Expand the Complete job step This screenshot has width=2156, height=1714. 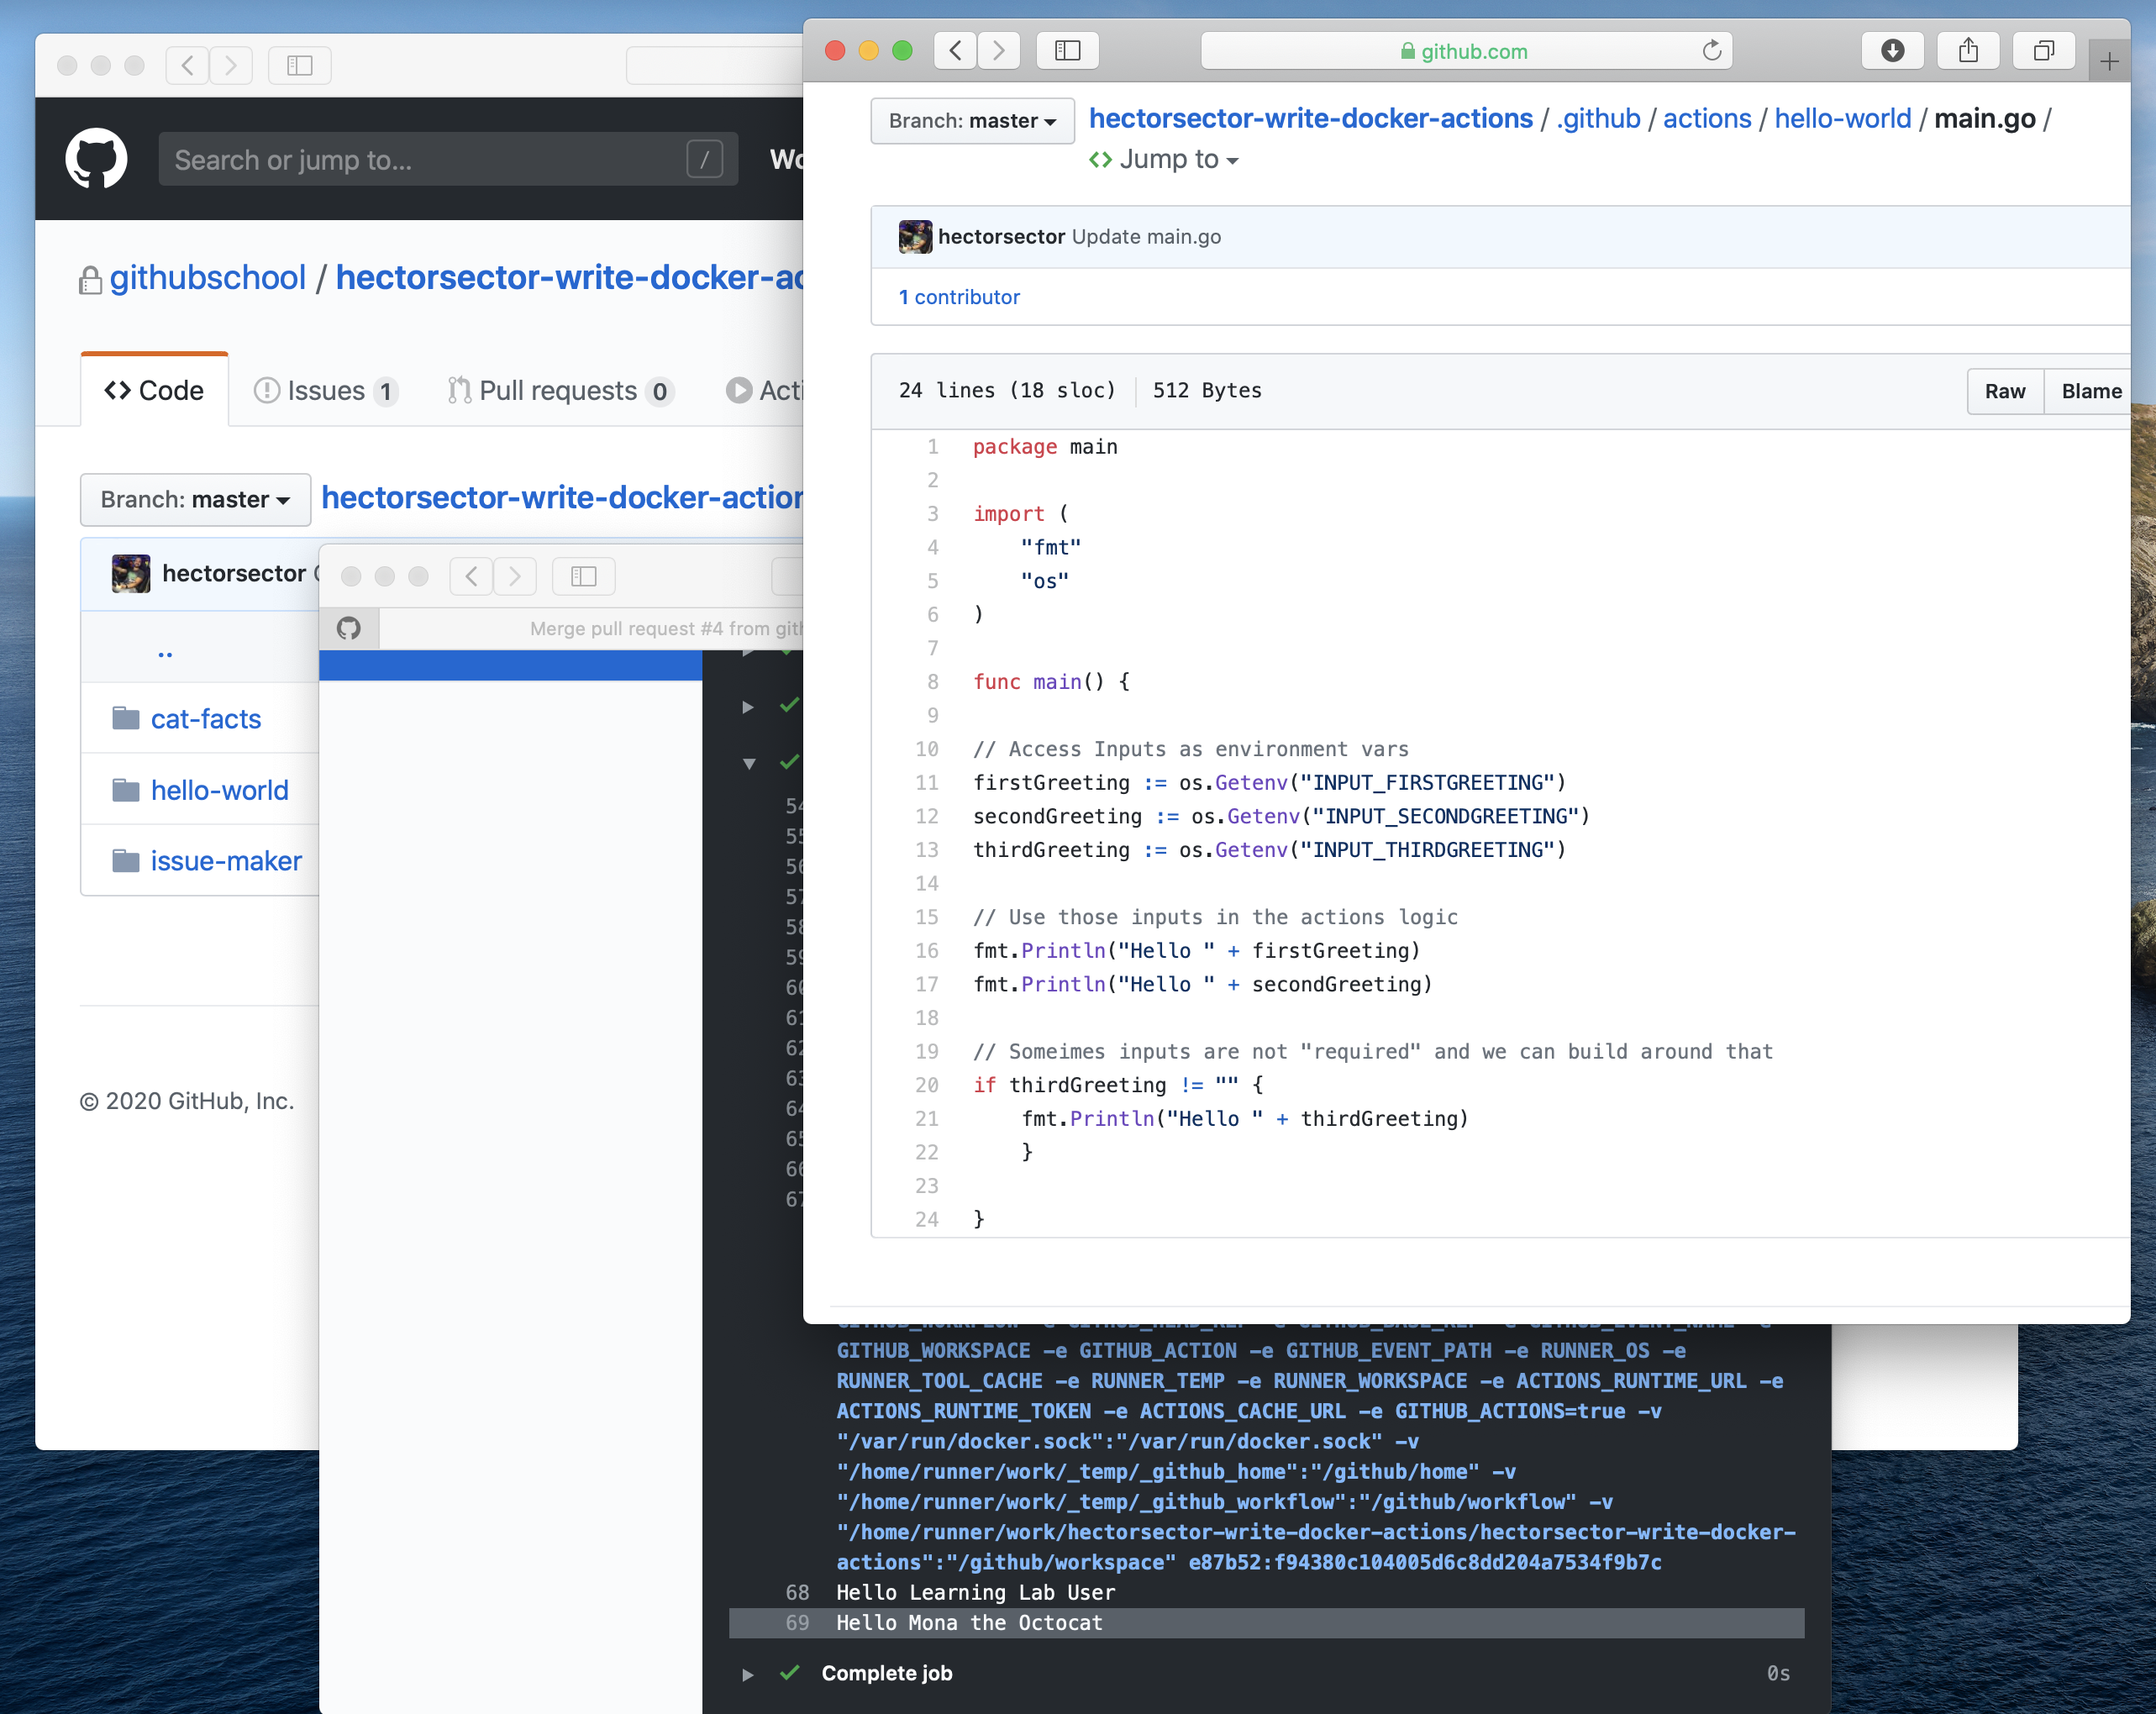[x=747, y=1674]
